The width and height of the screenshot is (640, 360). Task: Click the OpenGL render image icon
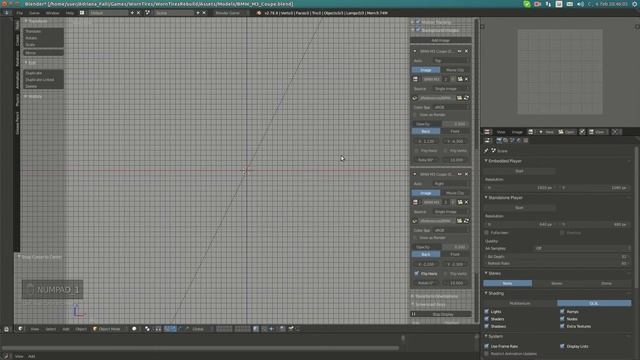(282, 329)
